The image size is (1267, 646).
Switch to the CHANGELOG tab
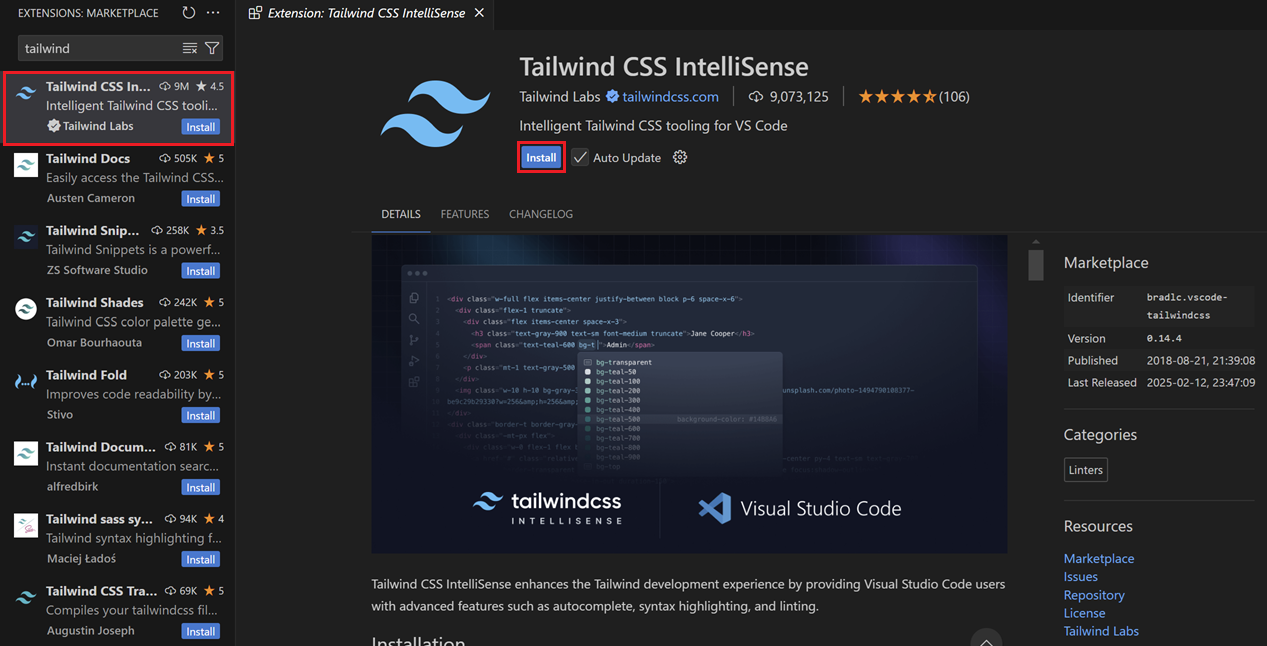tap(541, 214)
